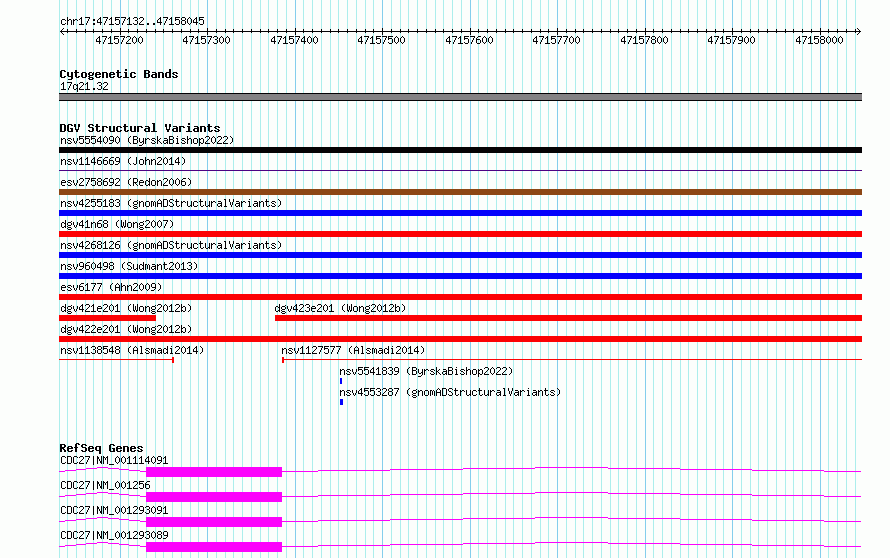The height and width of the screenshot is (558, 890).
Task: Click the blue nsv4268126 variant bar
Action: 460,255
